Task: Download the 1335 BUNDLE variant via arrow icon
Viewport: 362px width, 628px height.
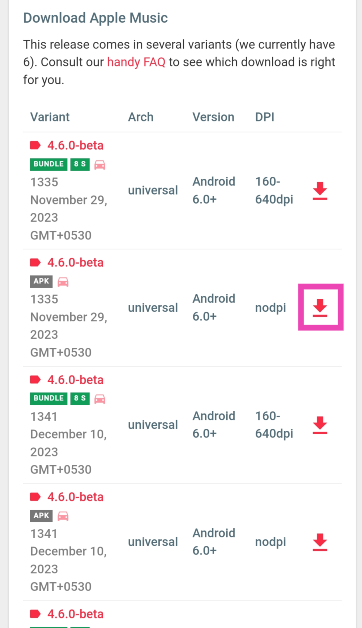Action: (320, 191)
